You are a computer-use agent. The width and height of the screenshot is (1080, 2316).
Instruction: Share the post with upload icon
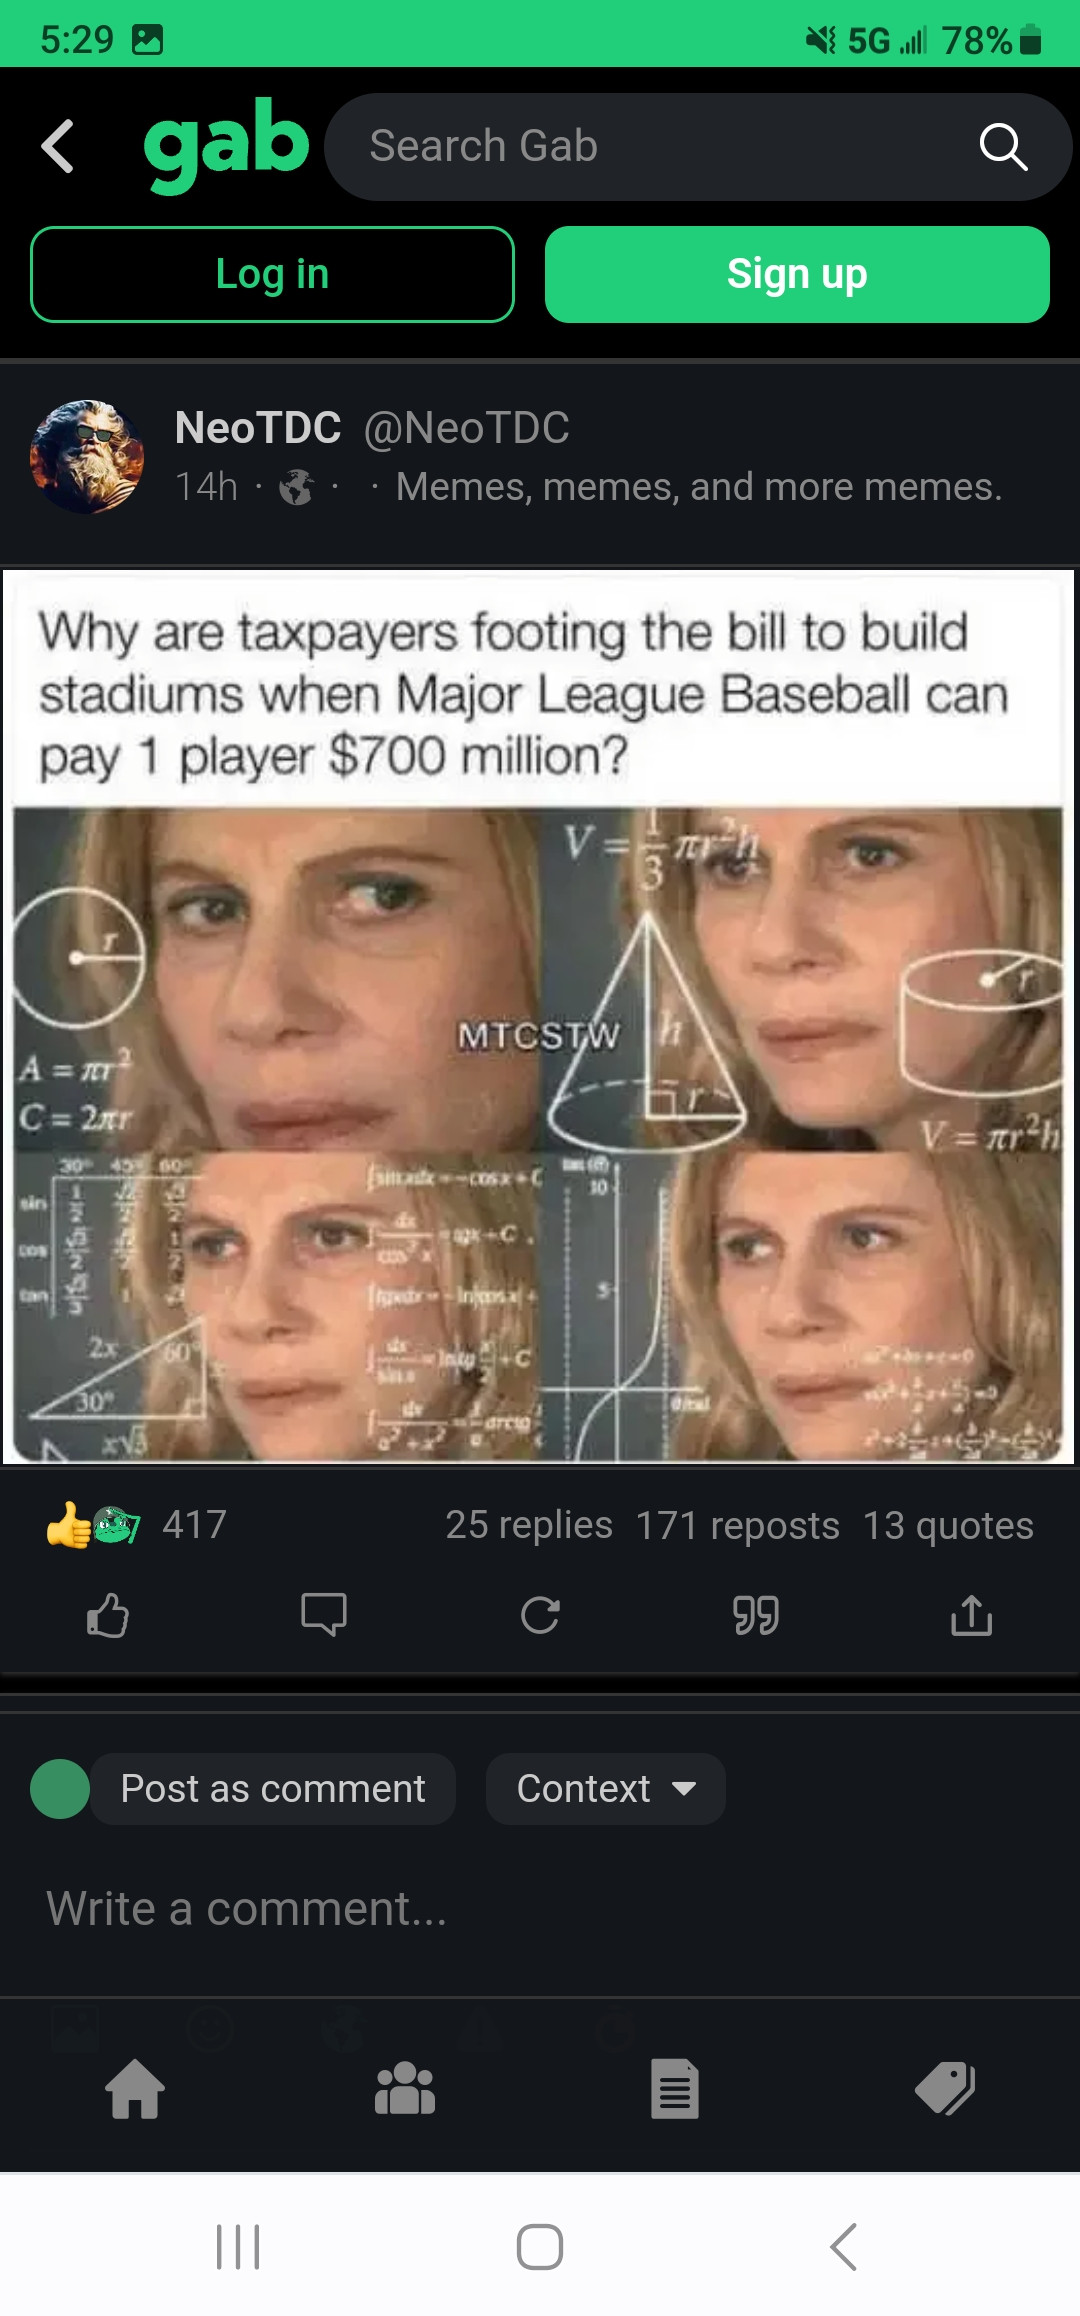click(x=972, y=1614)
